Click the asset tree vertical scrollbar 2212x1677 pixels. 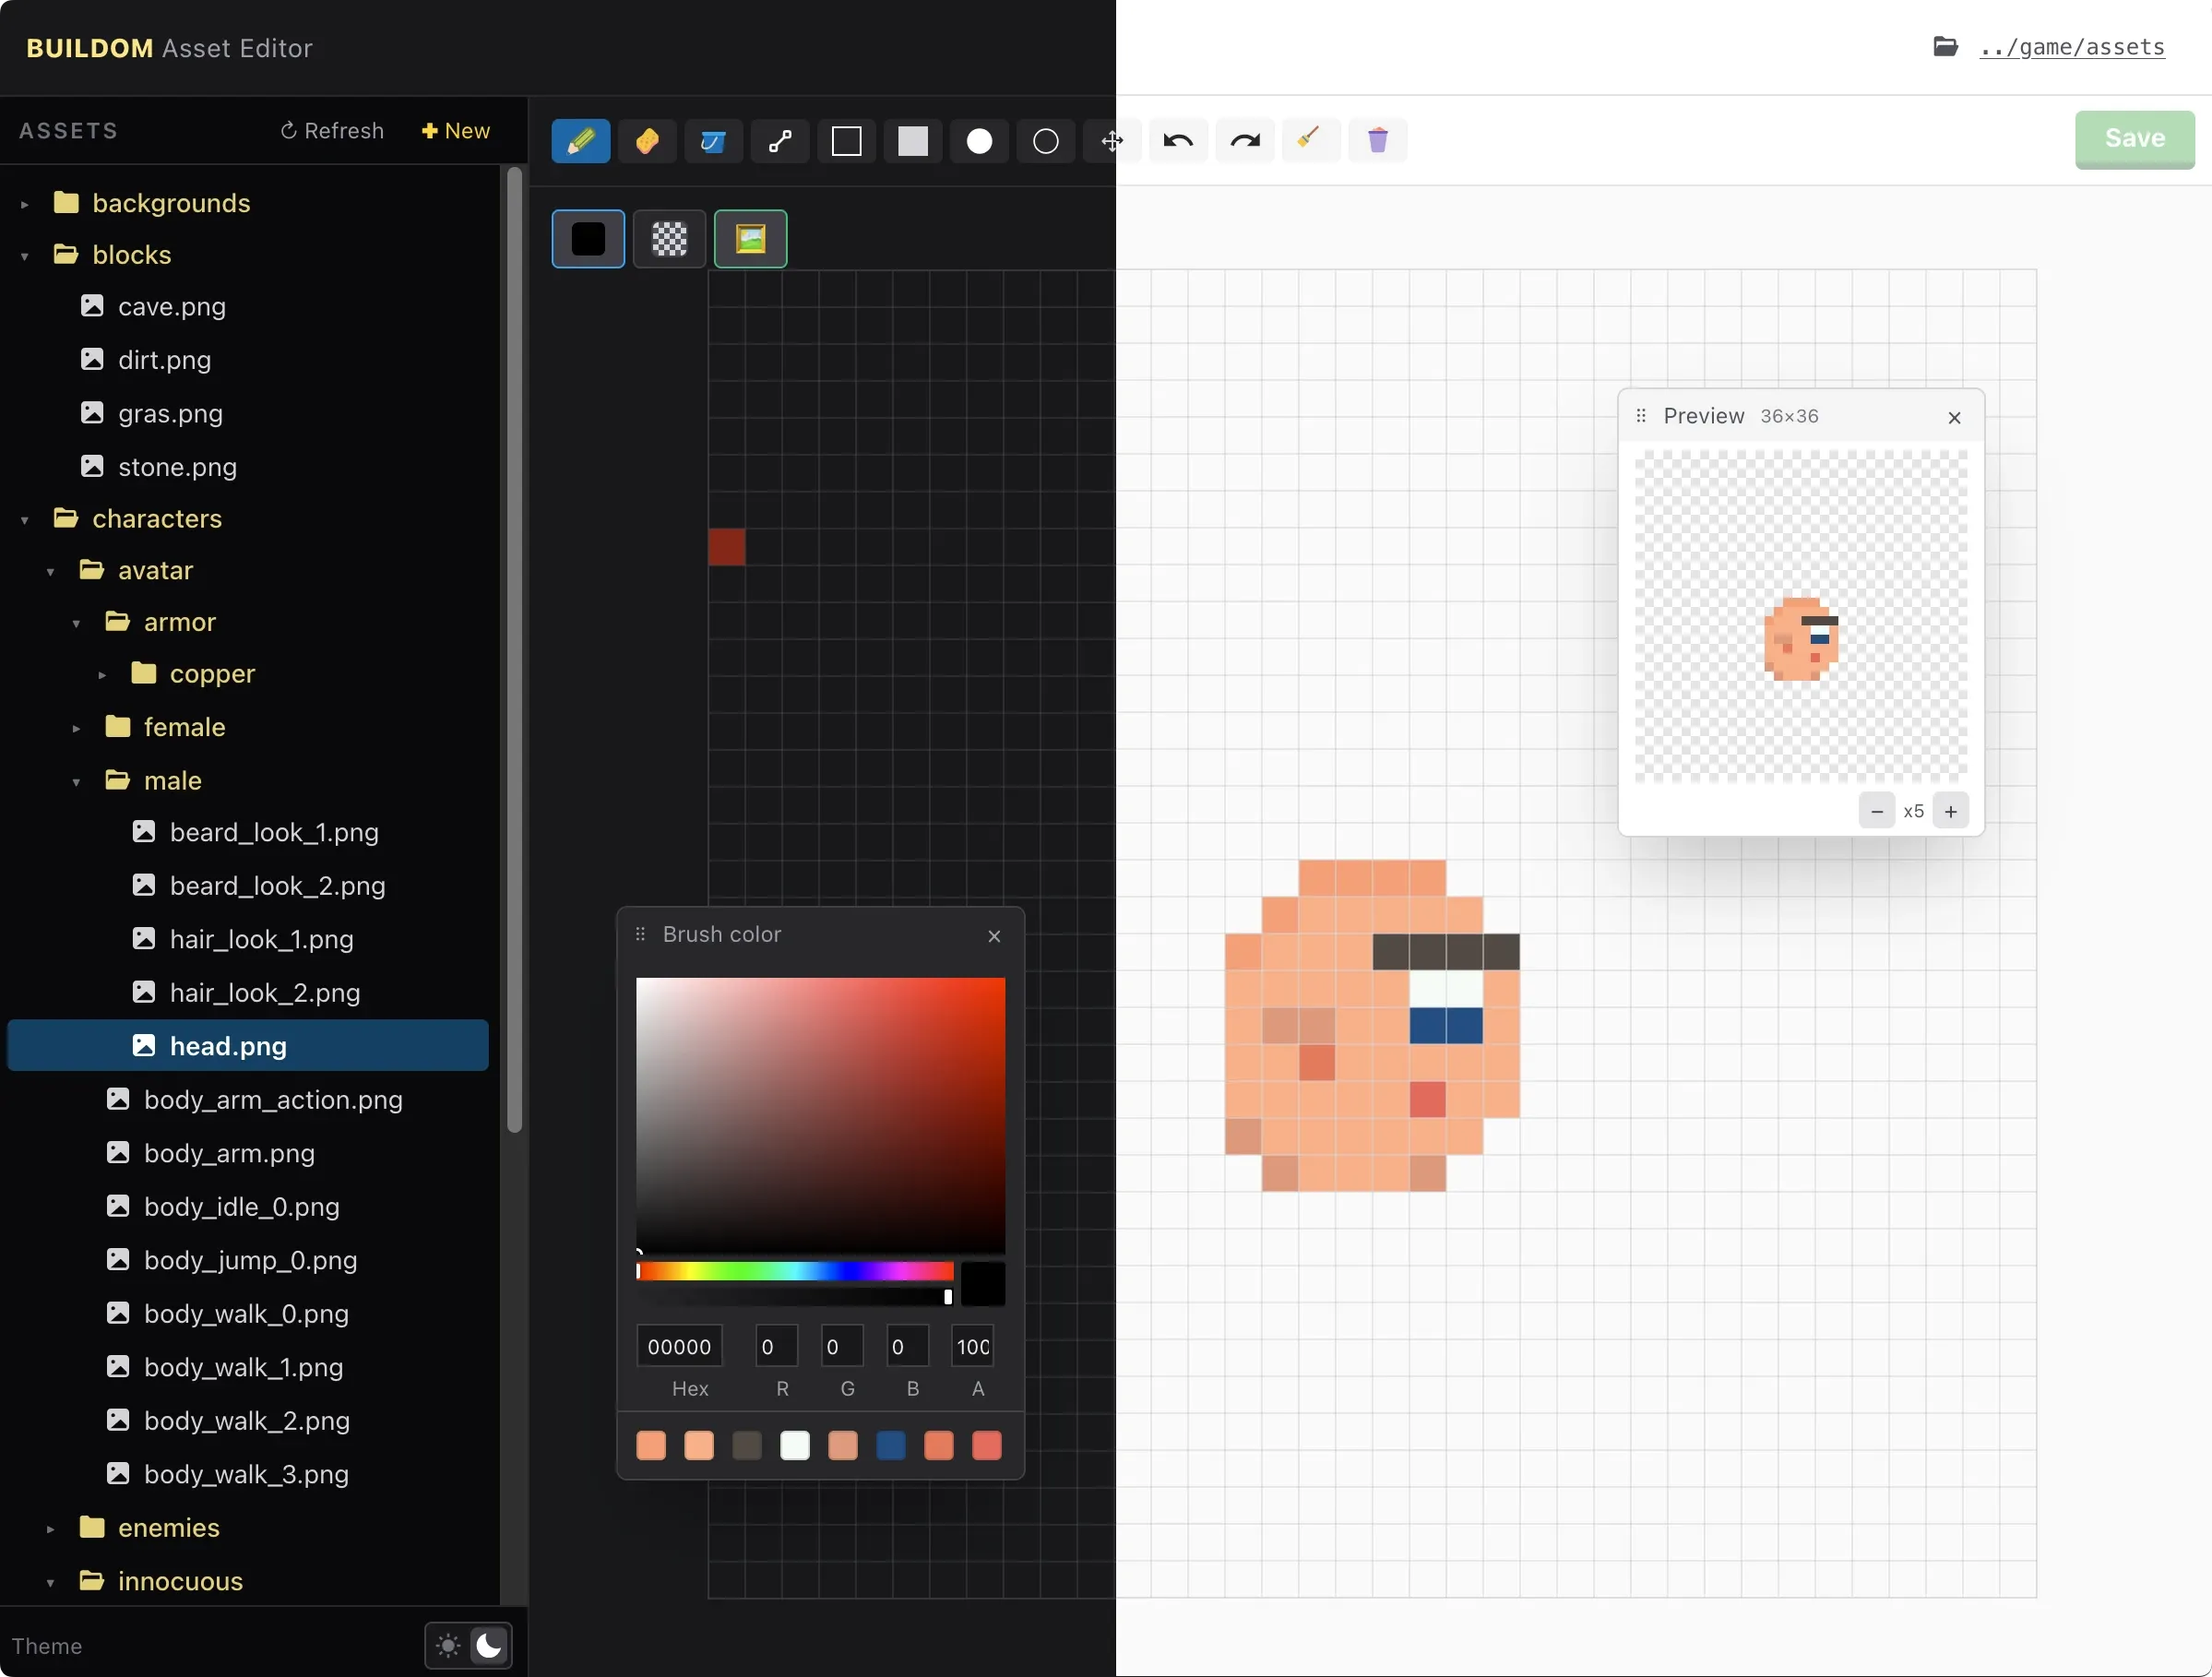pyautogui.click(x=515, y=650)
